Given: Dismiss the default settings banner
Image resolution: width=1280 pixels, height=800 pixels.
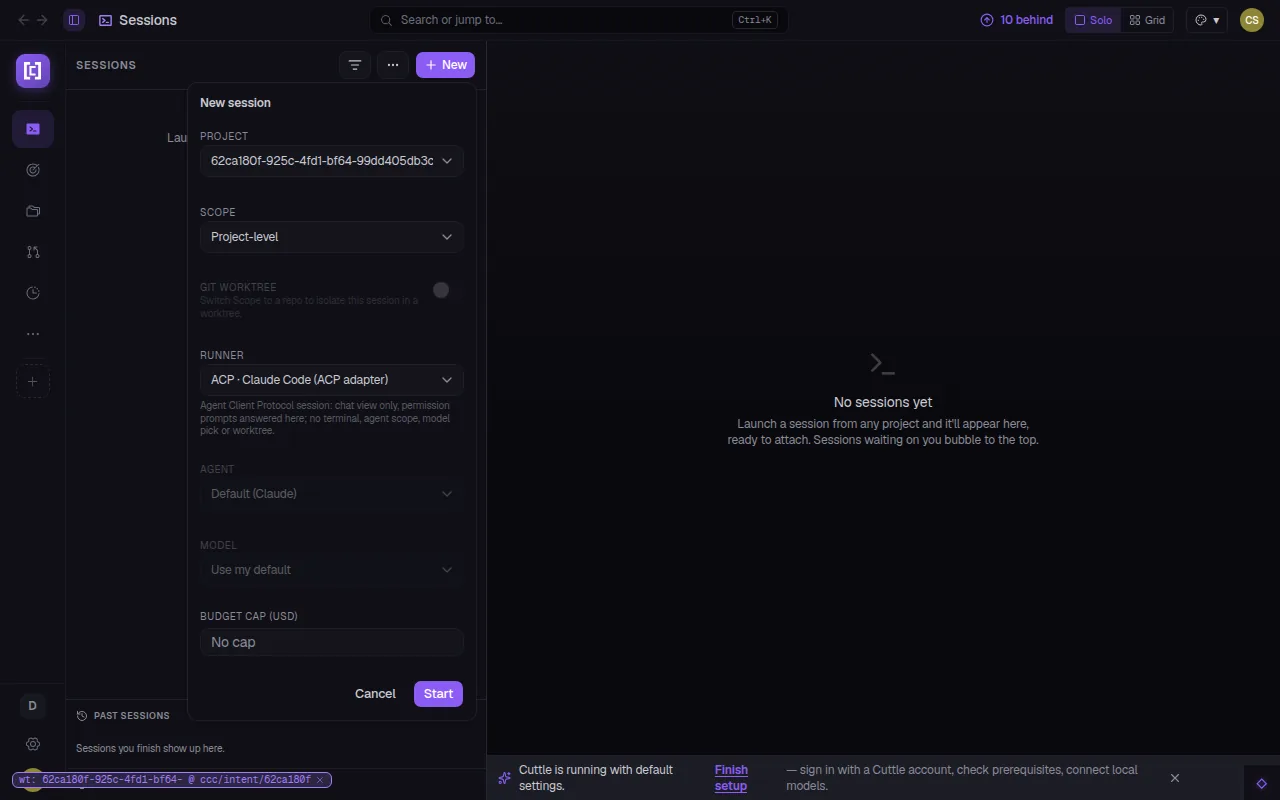Looking at the screenshot, I should (x=1175, y=778).
